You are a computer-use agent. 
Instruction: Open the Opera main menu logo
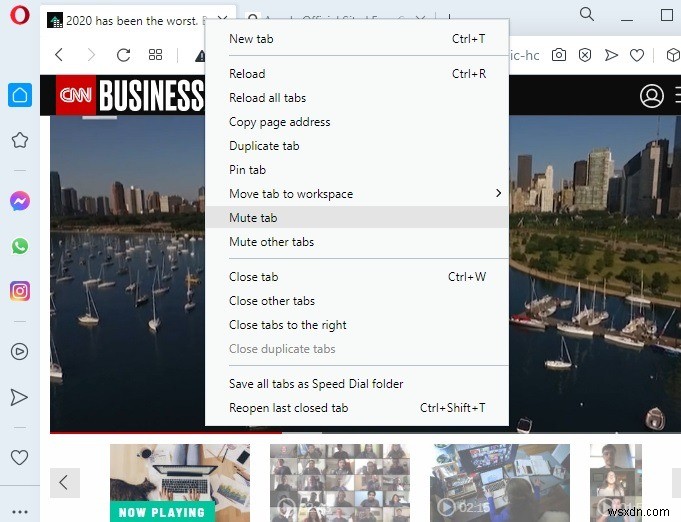[x=20, y=15]
